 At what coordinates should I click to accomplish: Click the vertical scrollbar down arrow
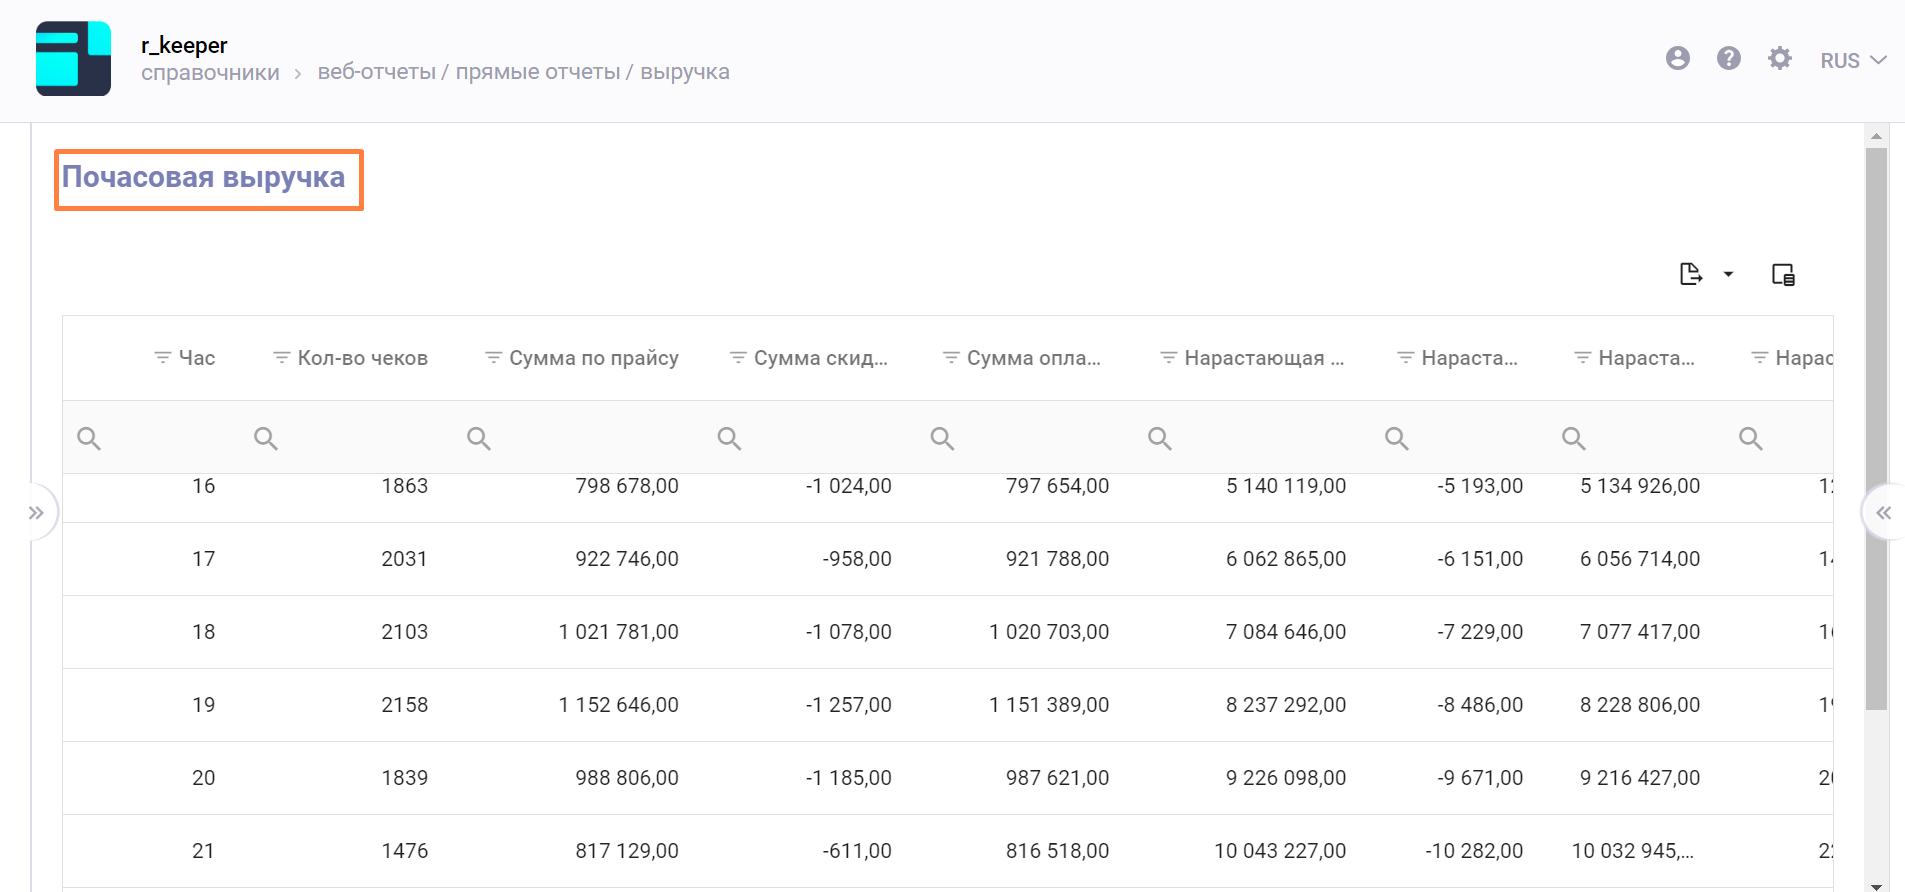click(1876, 885)
